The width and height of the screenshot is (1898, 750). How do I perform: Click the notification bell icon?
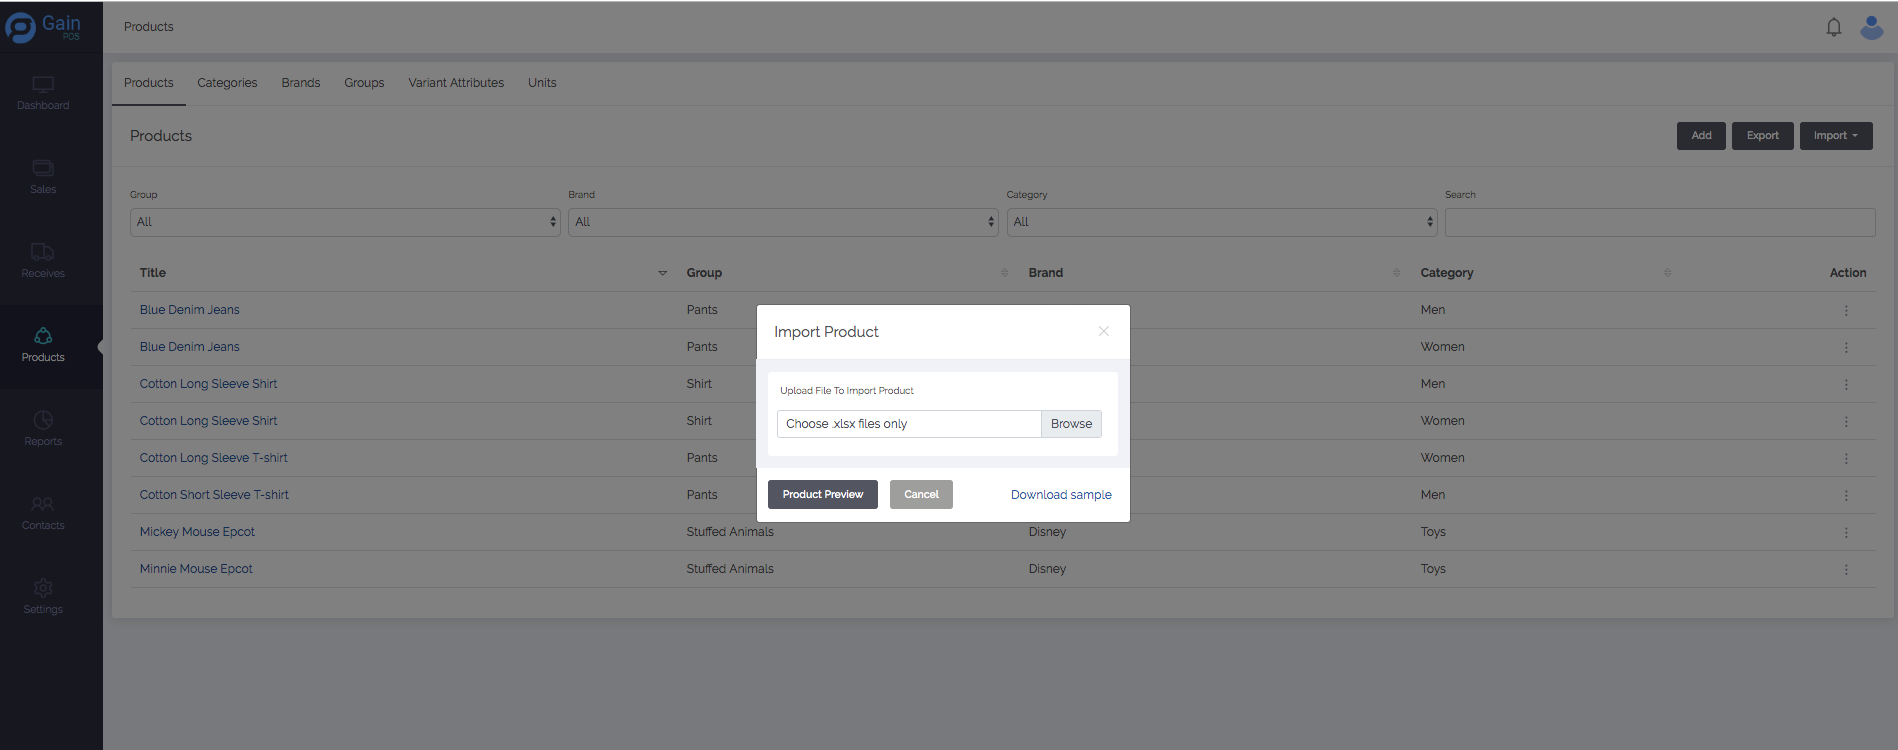point(1833,27)
